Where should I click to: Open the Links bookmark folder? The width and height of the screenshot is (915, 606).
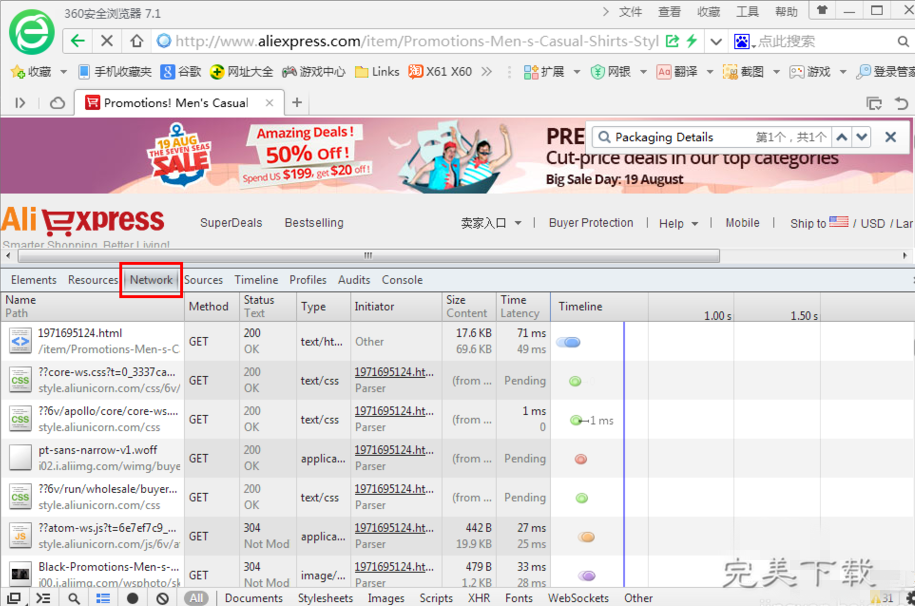click(378, 72)
